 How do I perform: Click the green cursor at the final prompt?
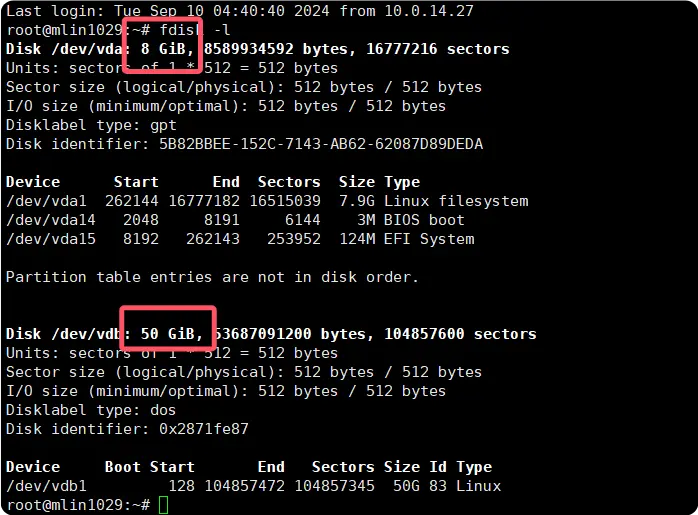tap(164, 505)
